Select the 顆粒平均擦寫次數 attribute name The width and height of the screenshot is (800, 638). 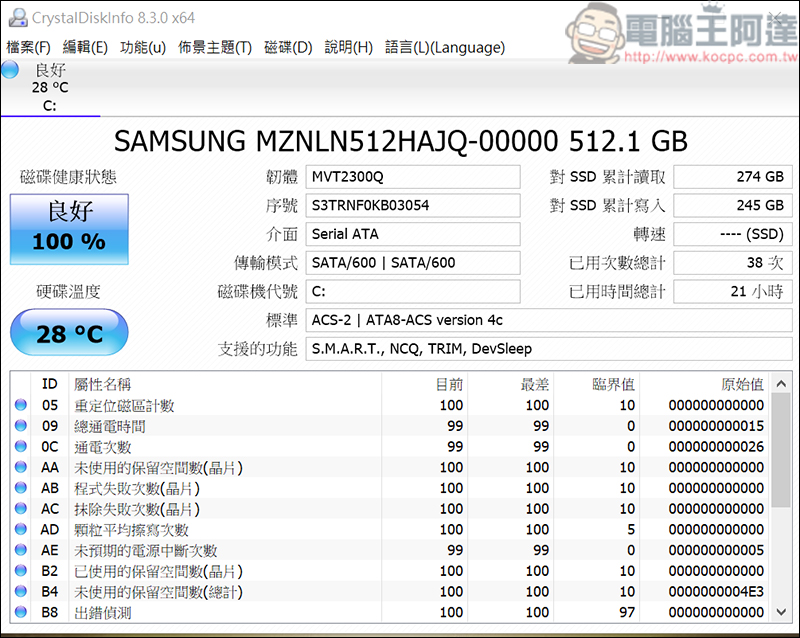[131, 530]
